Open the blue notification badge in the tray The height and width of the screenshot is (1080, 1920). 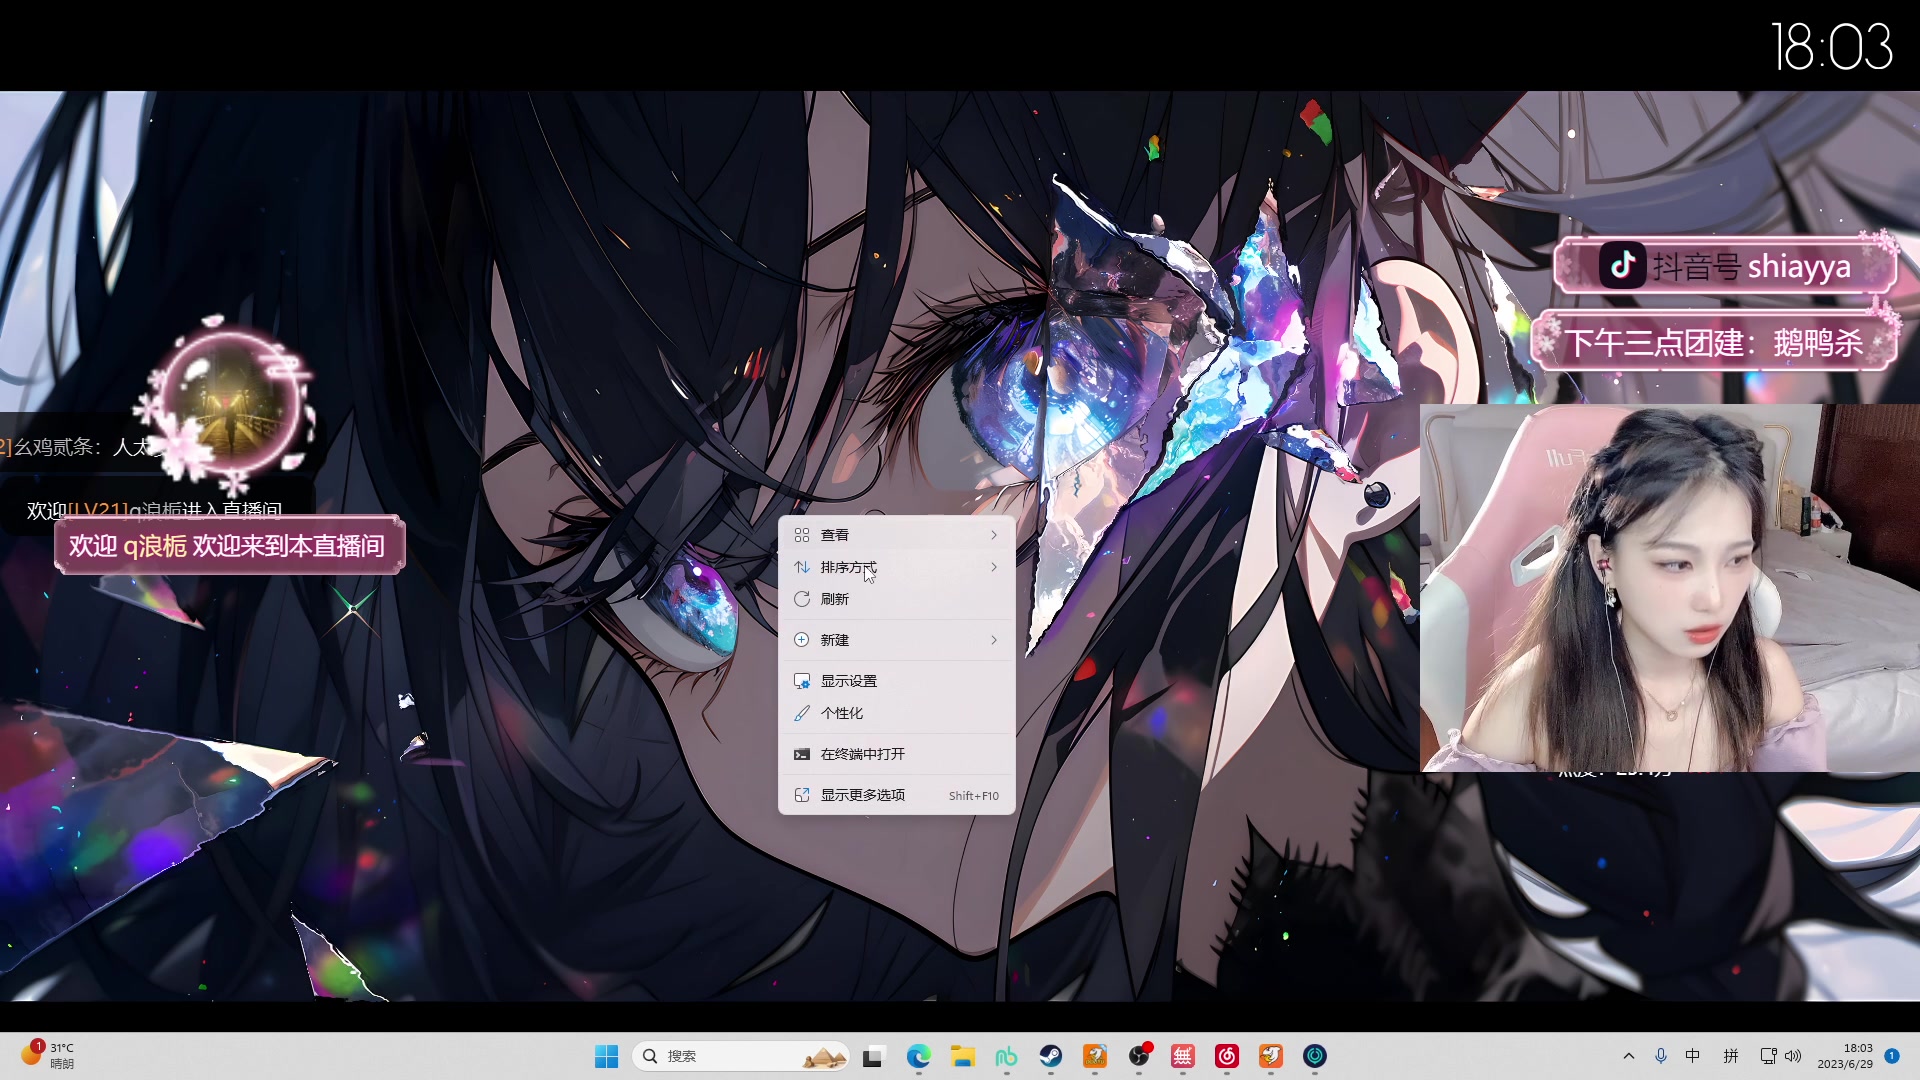point(1892,1056)
